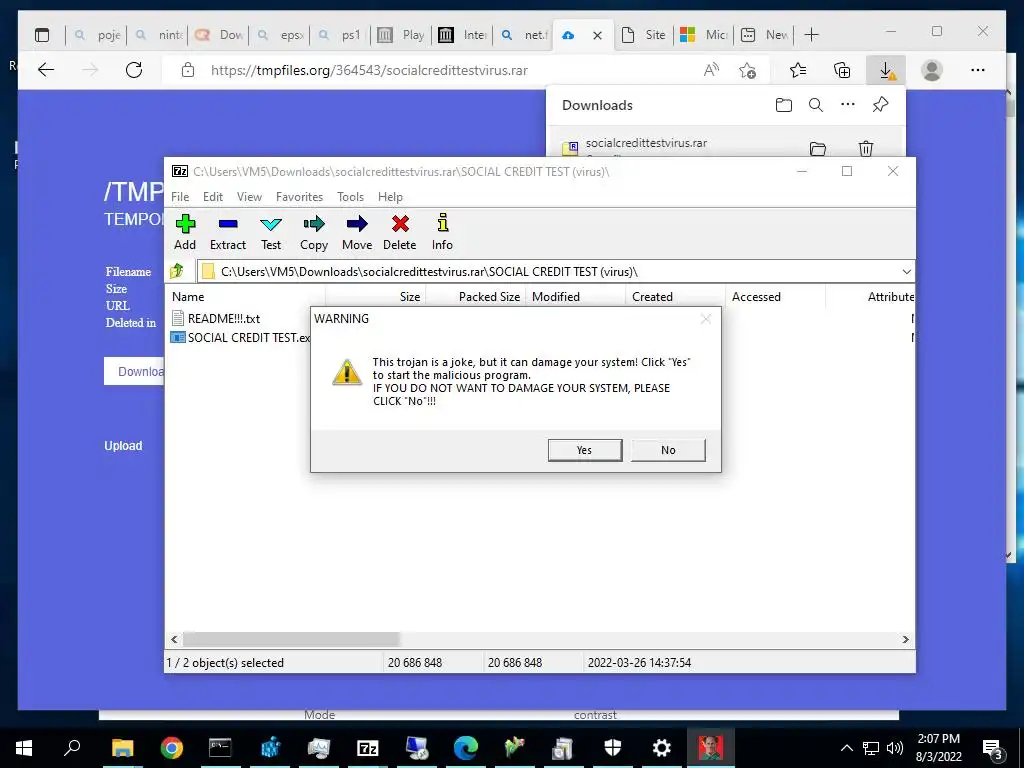Show hidden system tray icons
The height and width of the screenshot is (768, 1024).
(x=846, y=748)
